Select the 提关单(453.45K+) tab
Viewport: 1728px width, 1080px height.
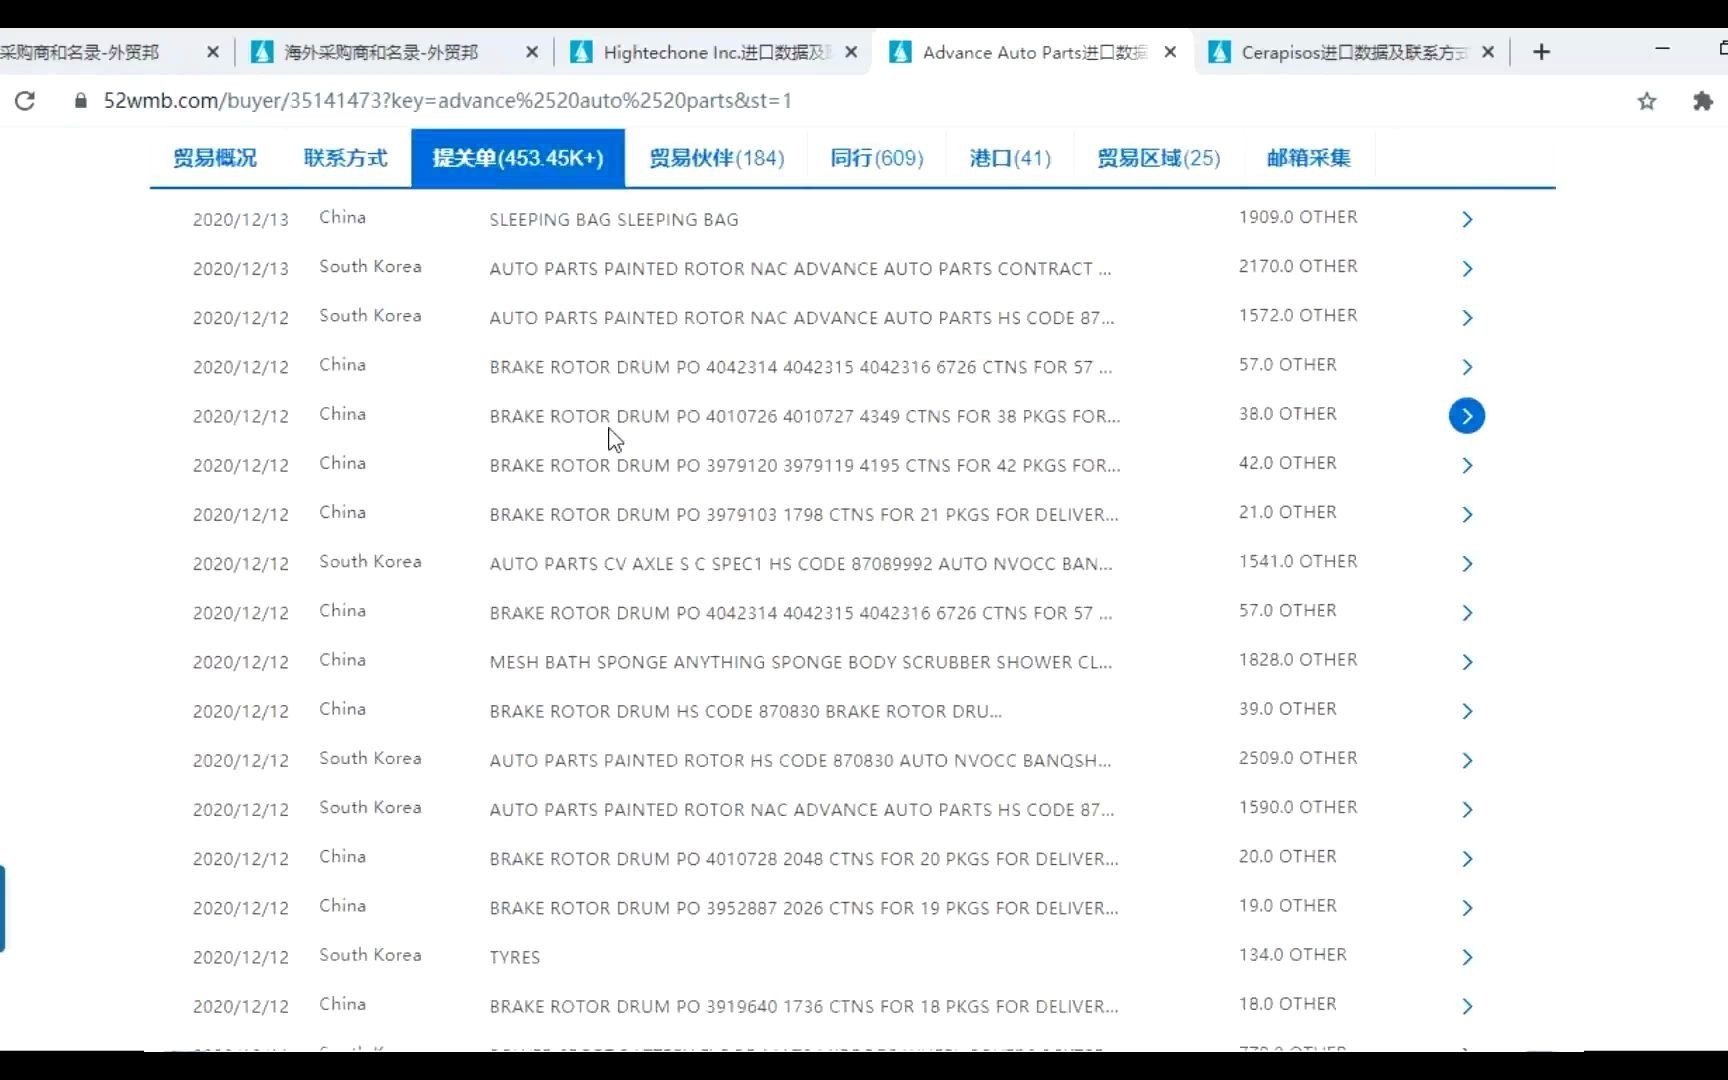click(x=518, y=158)
